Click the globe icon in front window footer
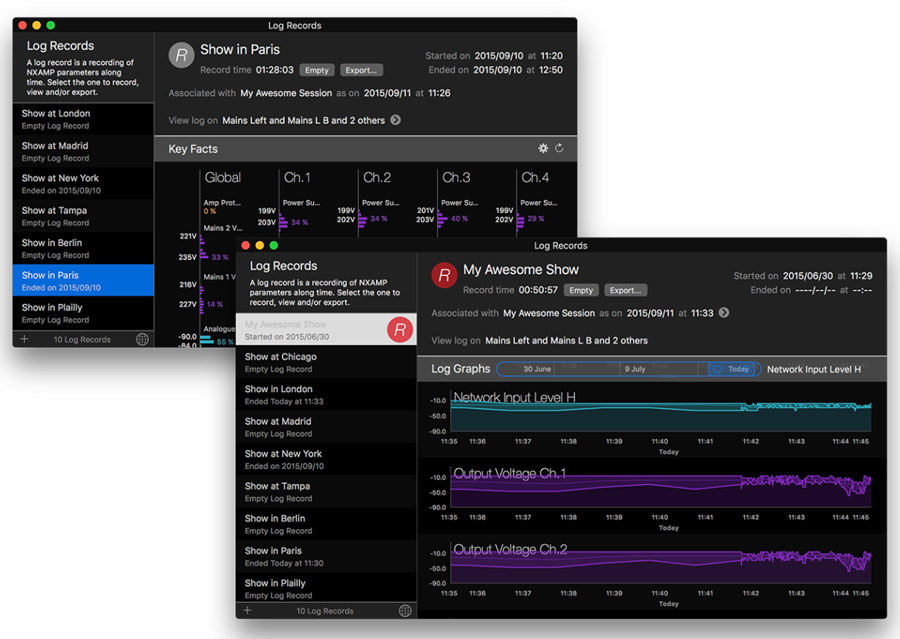Viewport: 900px width, 639px height. point(405,611)
